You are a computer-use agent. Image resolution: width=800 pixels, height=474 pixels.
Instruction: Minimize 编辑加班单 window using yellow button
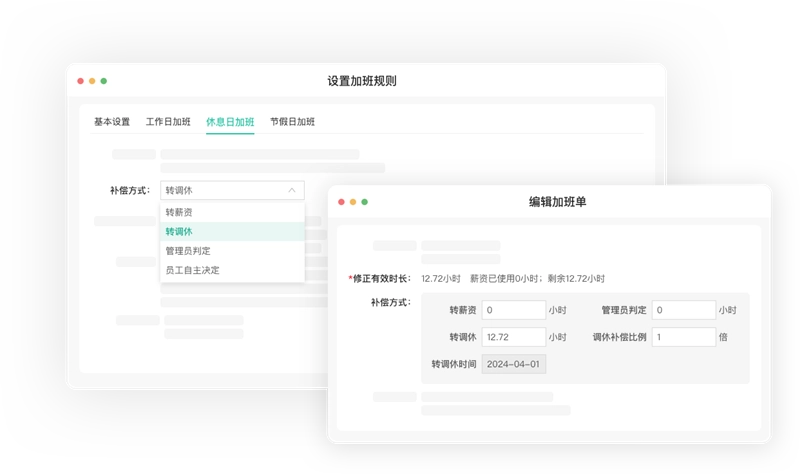tap(353, 201)
